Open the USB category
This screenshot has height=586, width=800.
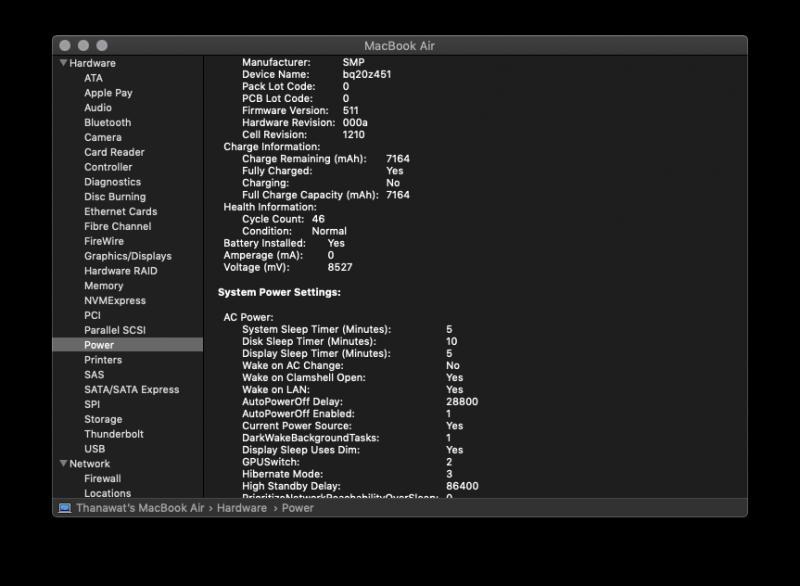pos(95,449)
